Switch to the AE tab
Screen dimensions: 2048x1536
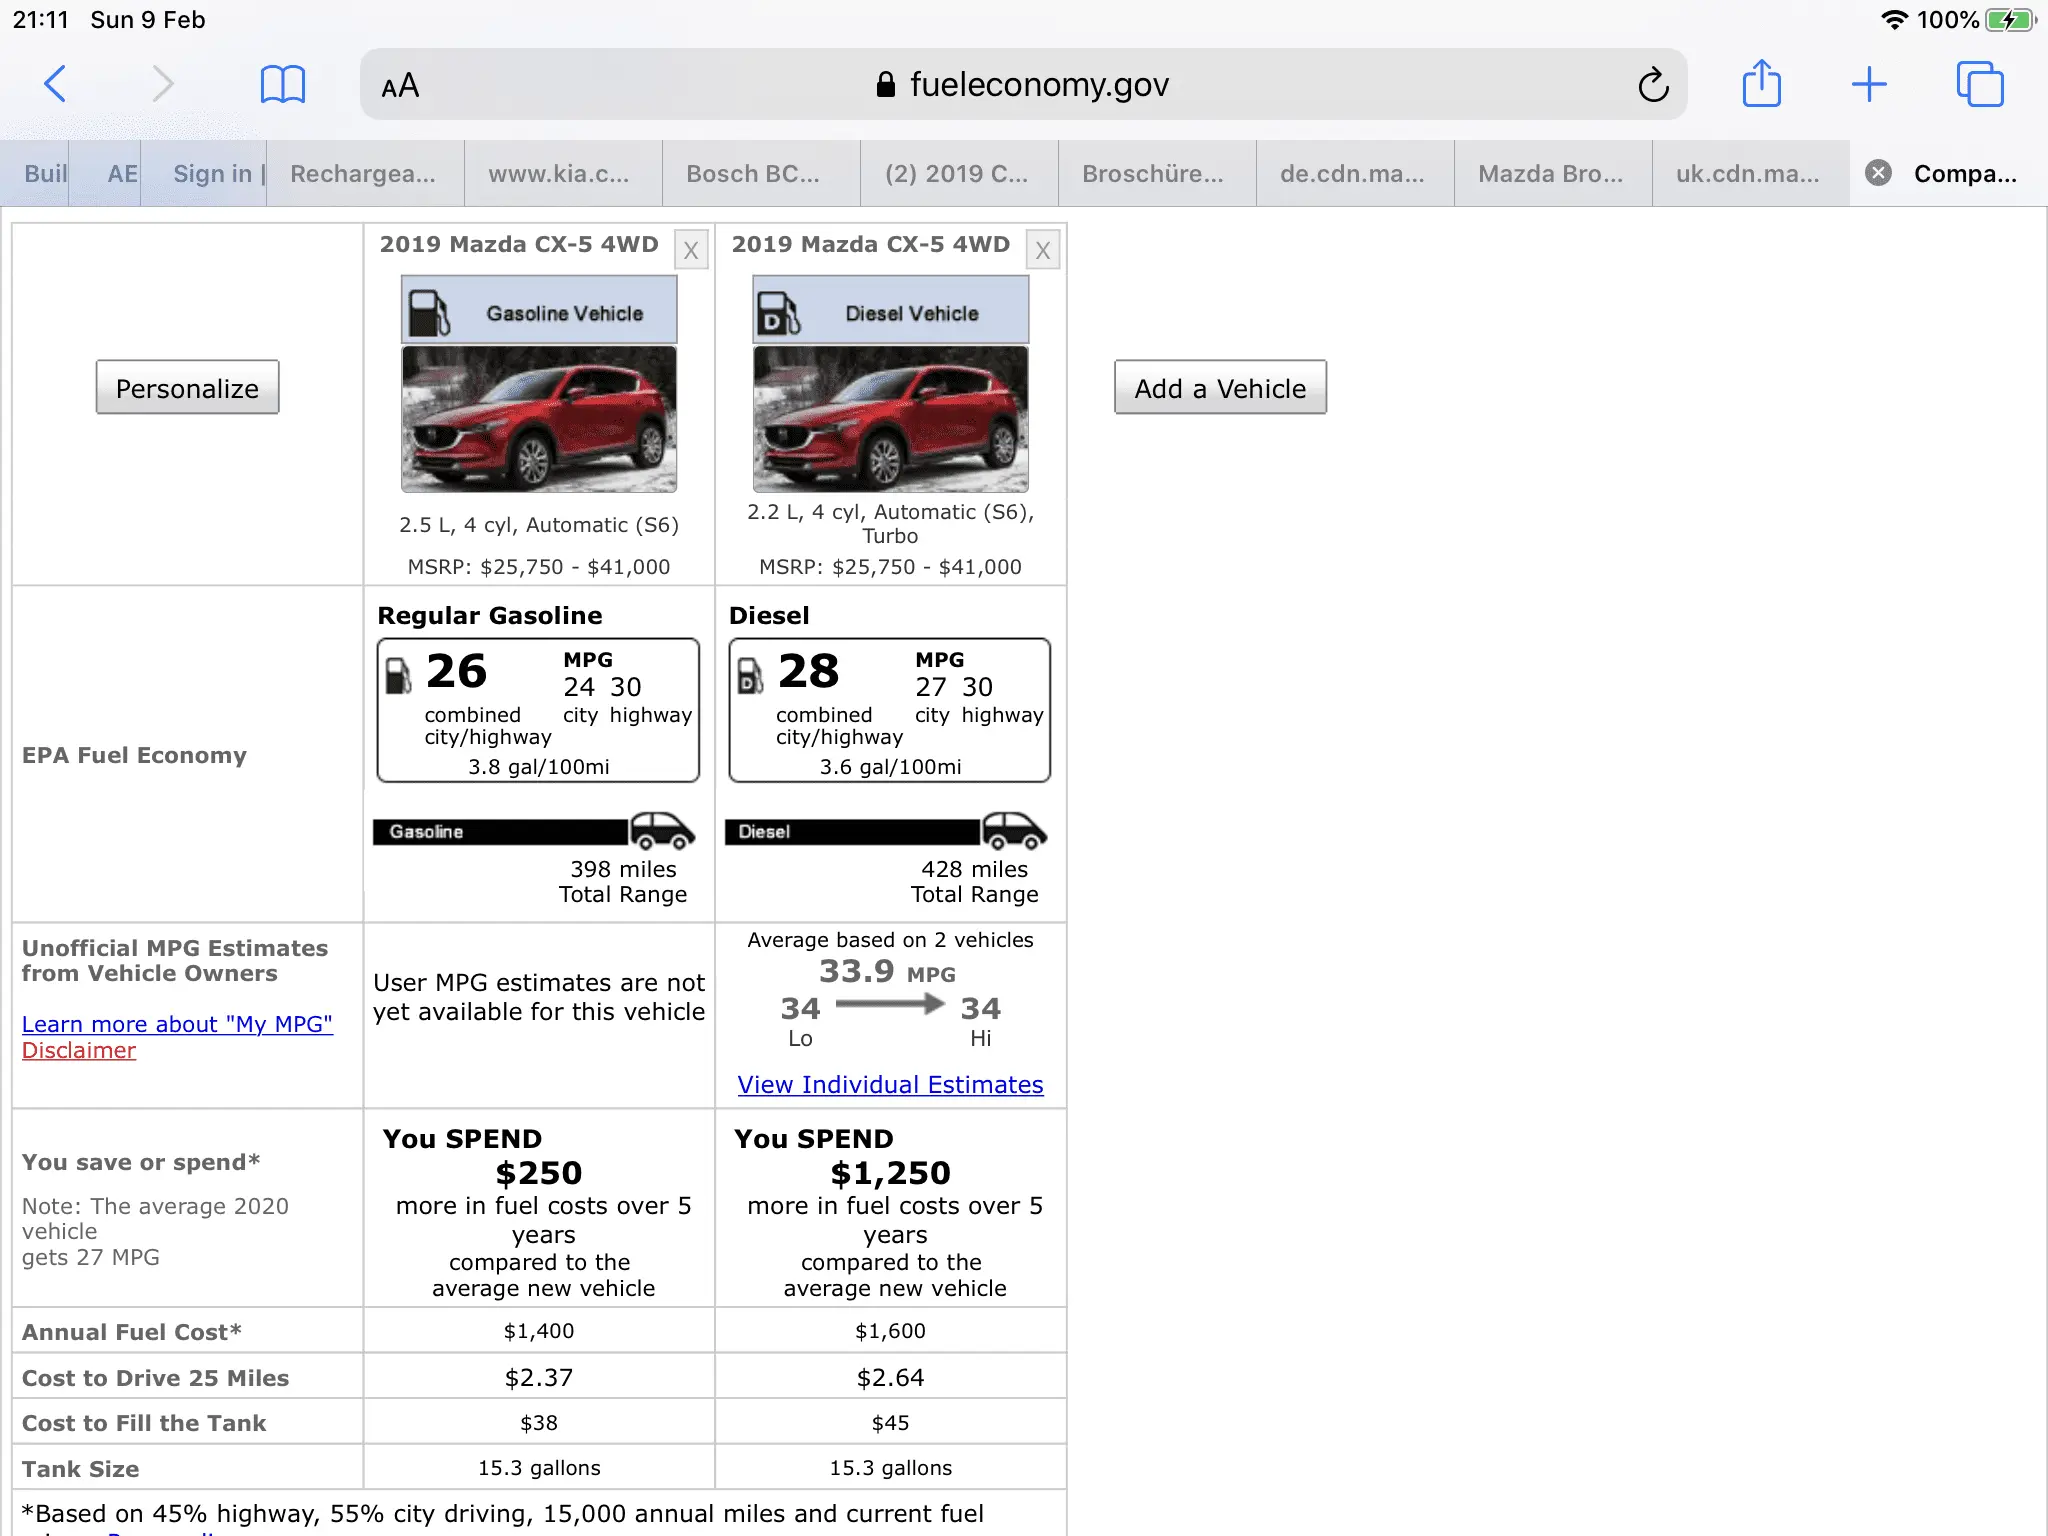[x=106, y=174]
